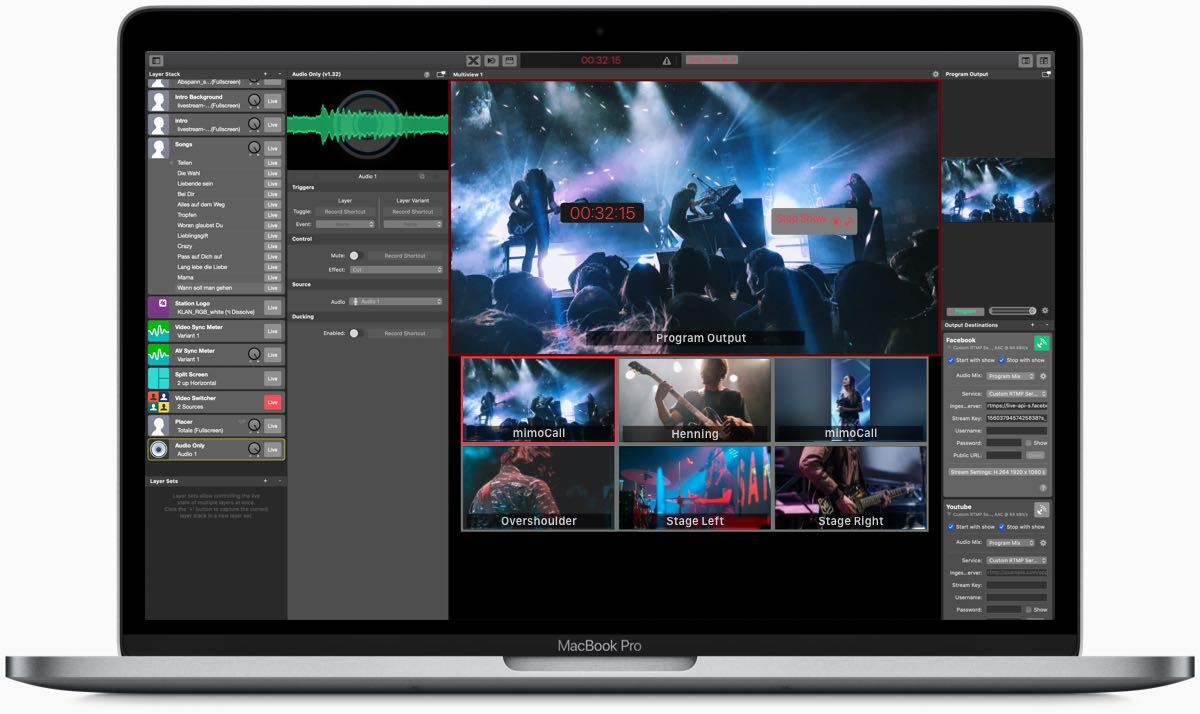
Task: Add a new layer with the plus icon
Action: pyautogui.click(x=265, y=73)
